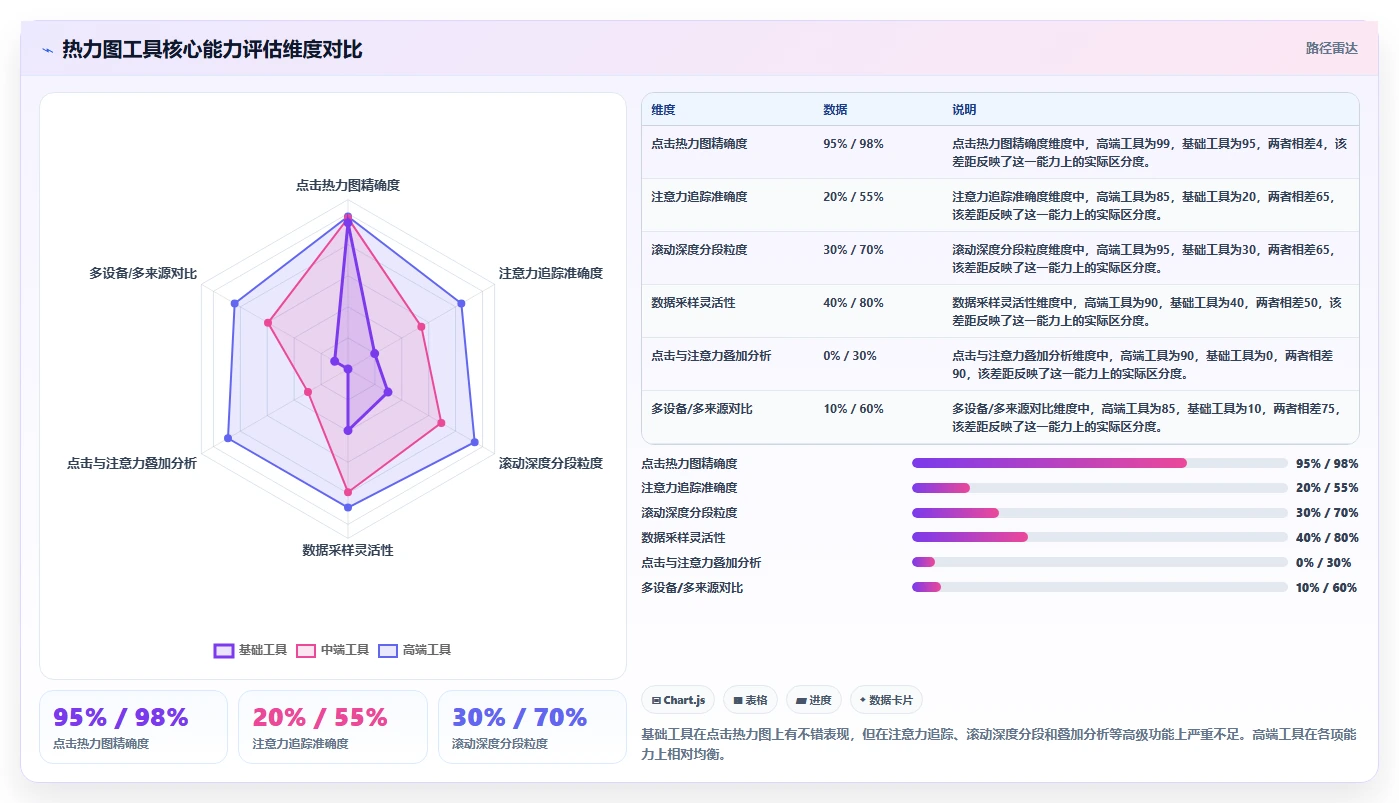Click the radar axis label 多设备/多来源对比
Image resolution: width=1399 pixels, height=803 pixels.
(143, 273)
